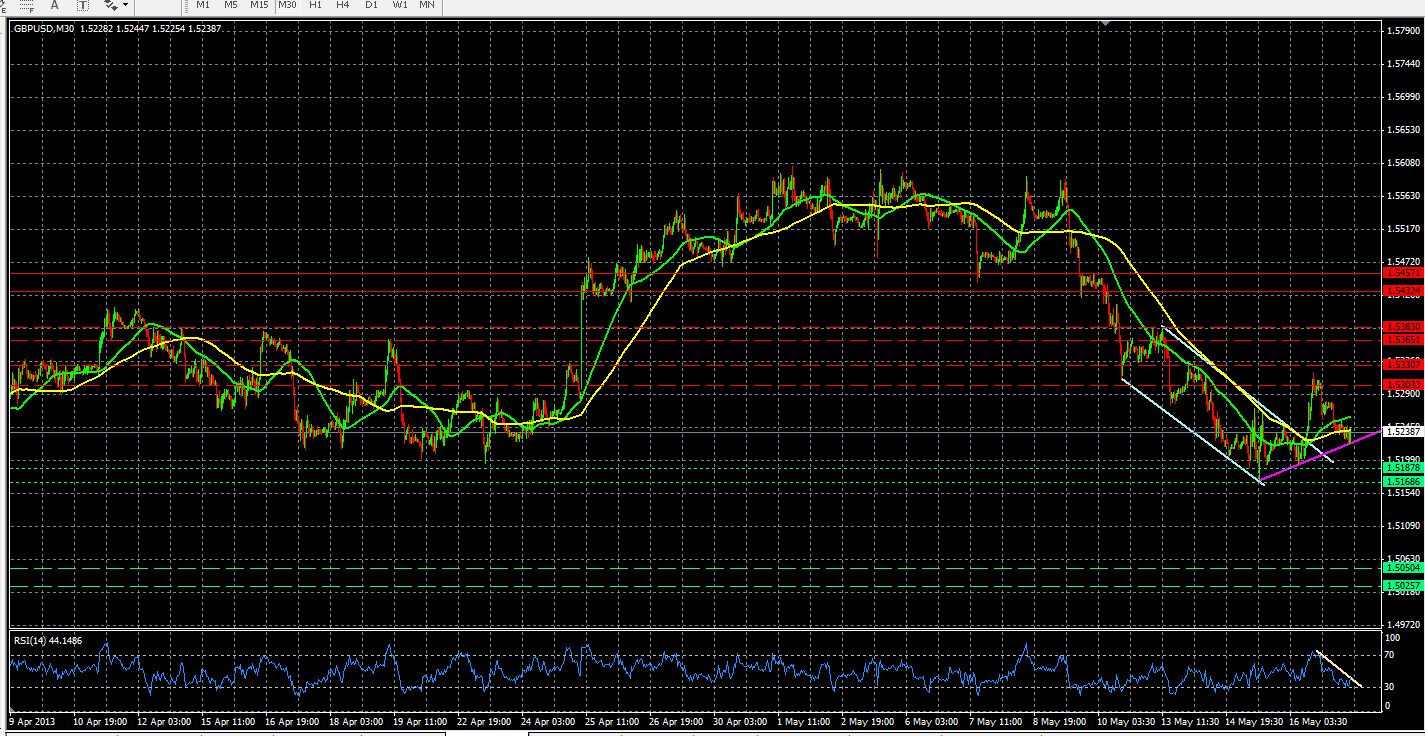1425x736 pixels.
Task: Select the downtrend line on RSI panel
Action: (x=1339, y=668)
